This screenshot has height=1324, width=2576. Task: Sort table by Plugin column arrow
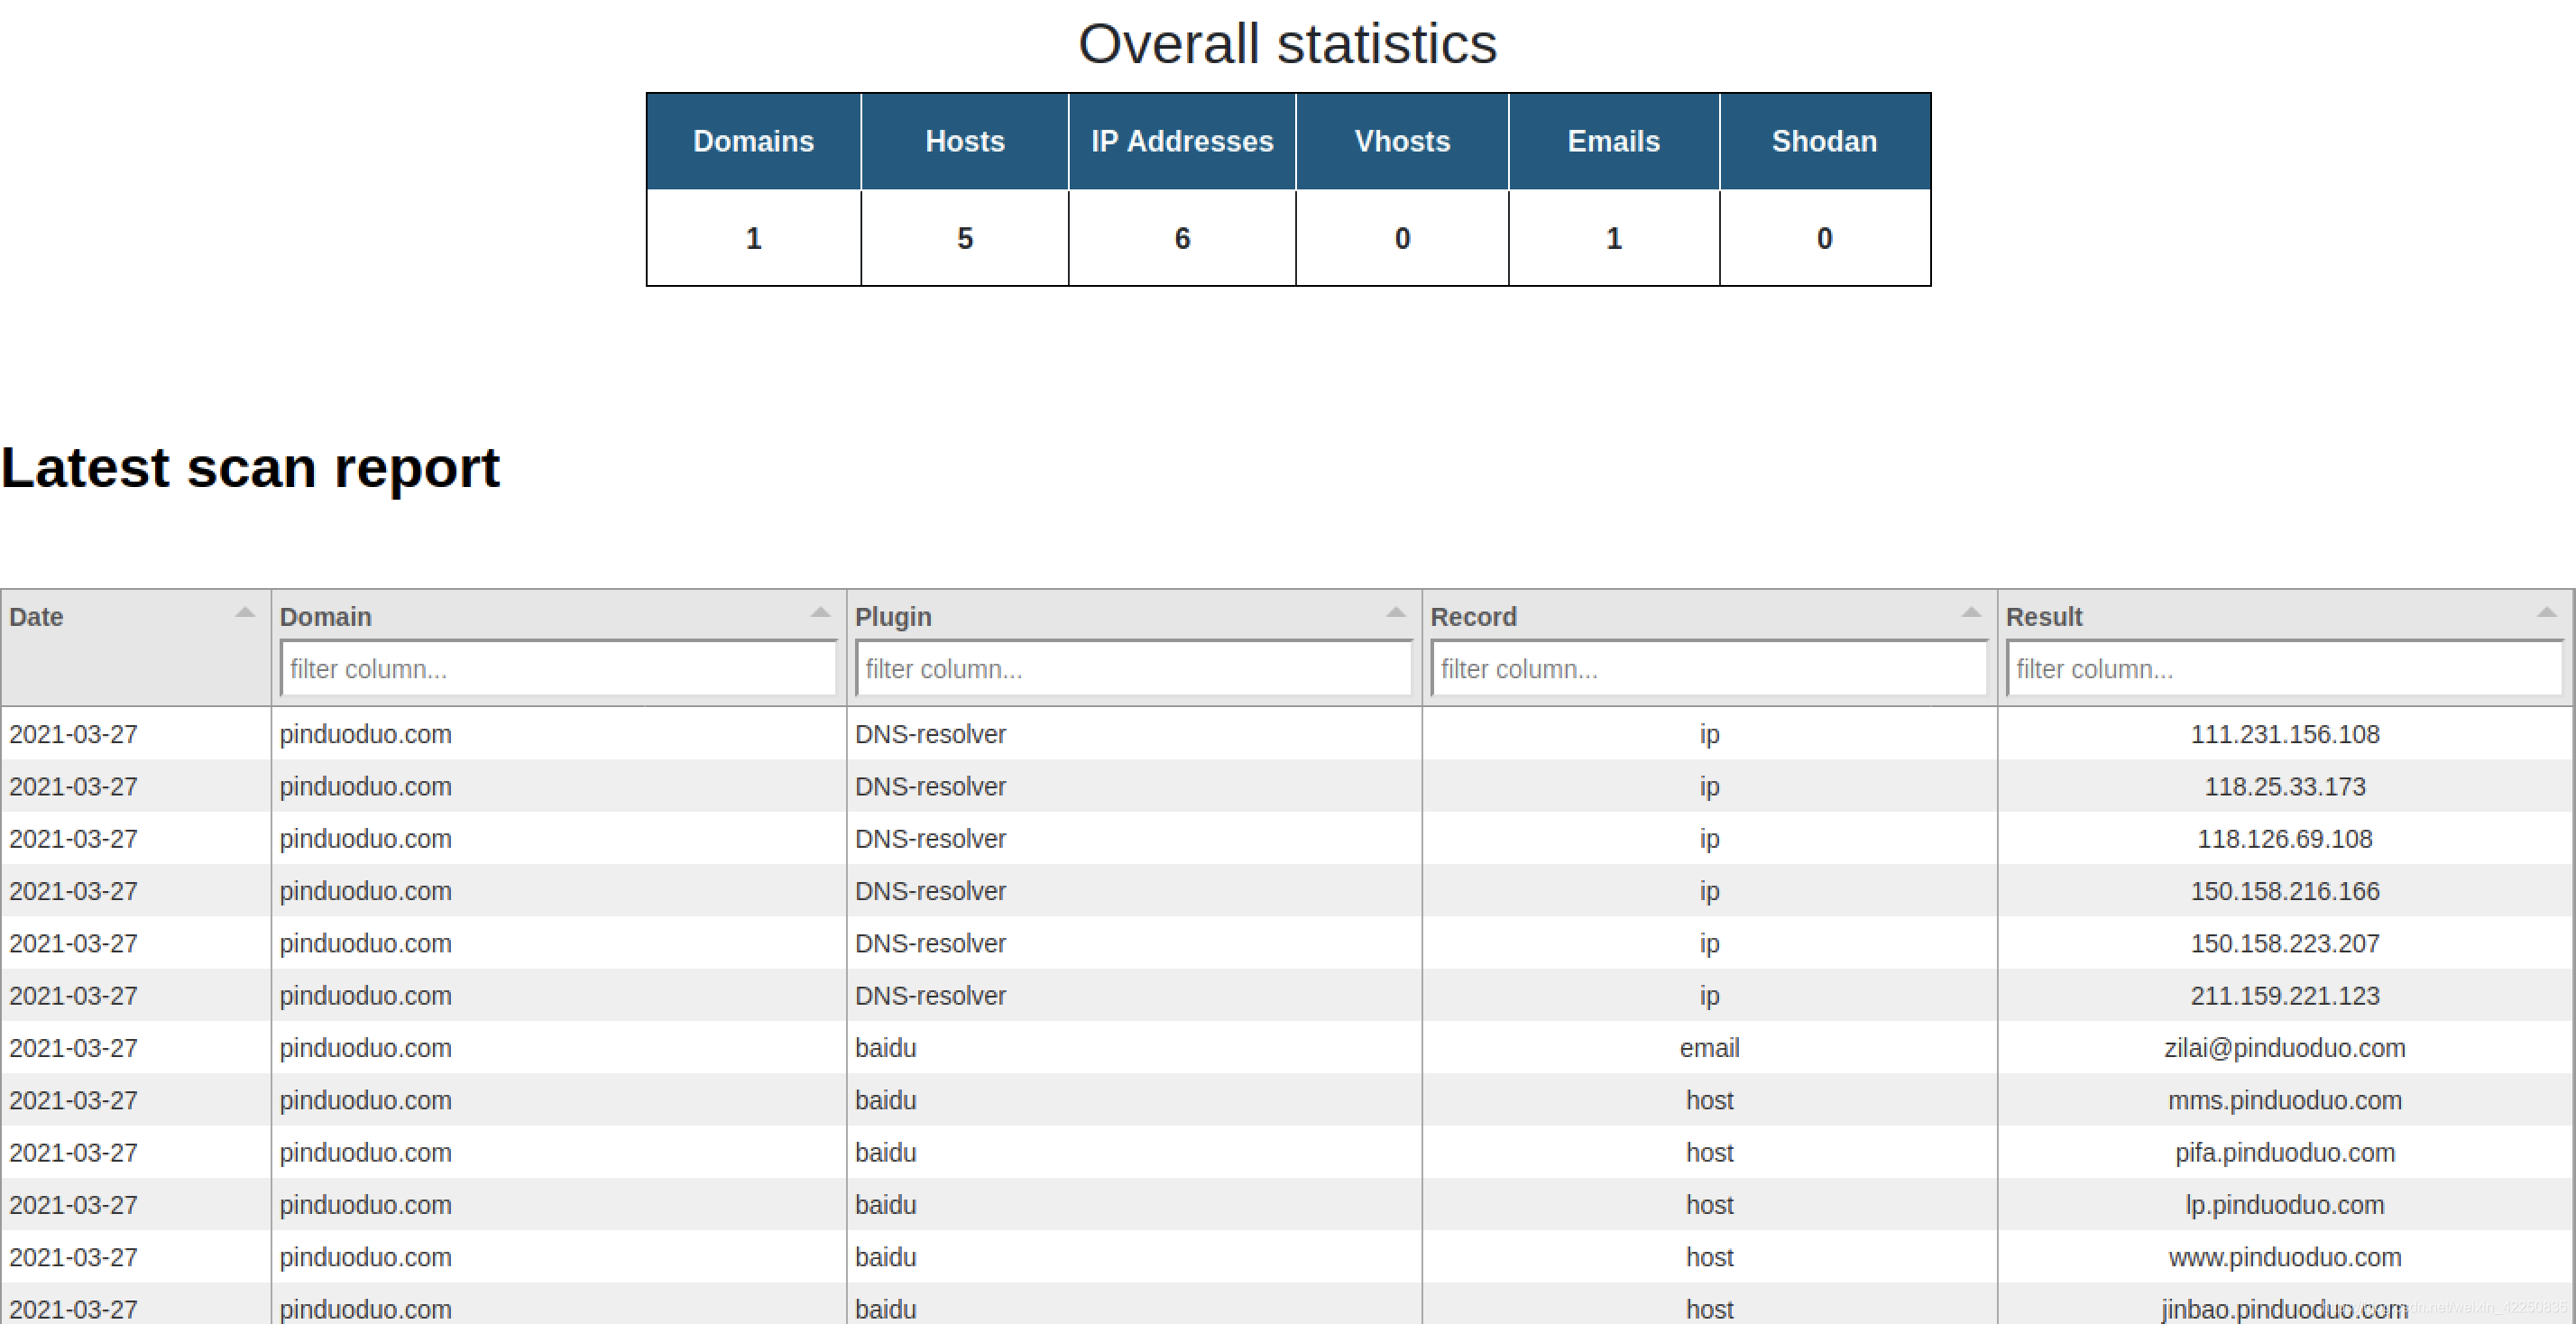point(1396,612)
